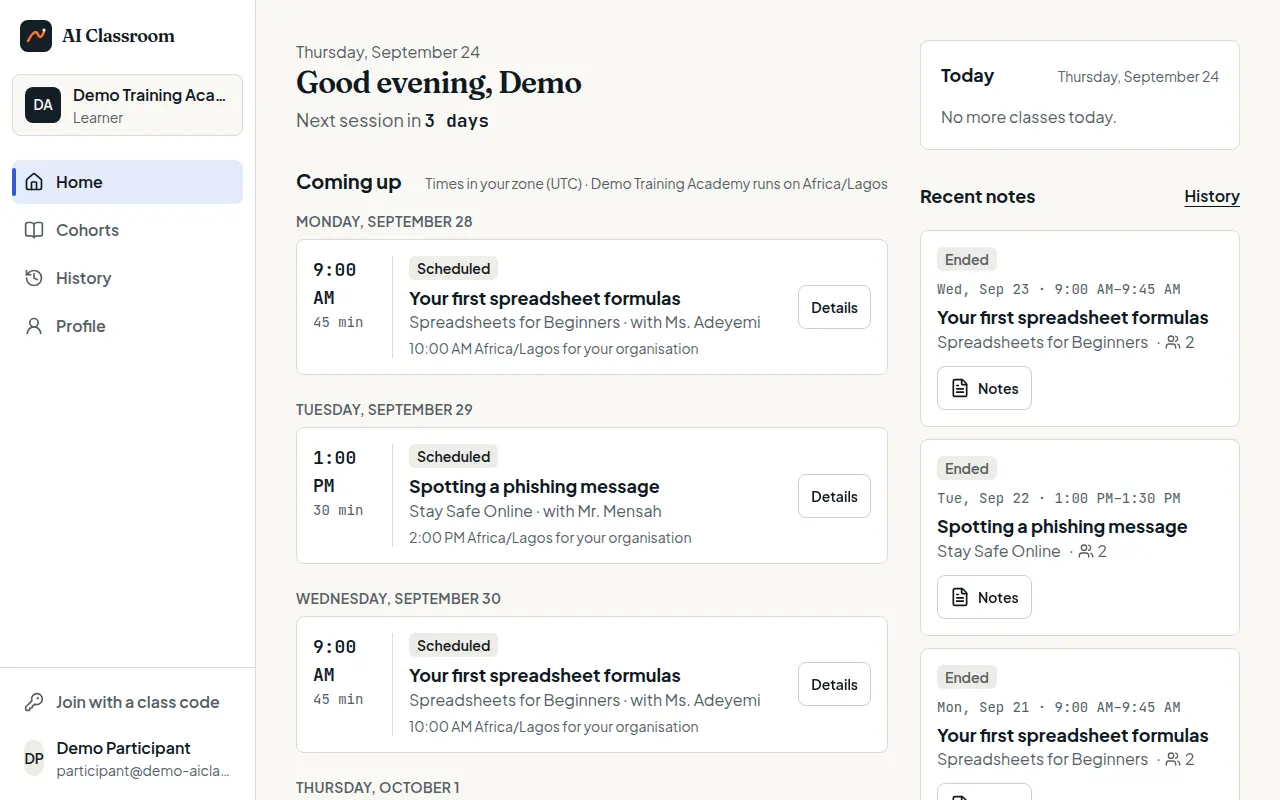The height and width of the screenshot is (800, 1280).
Task: View Details for the Tuesday phishing session
Action: coord(834,496)
